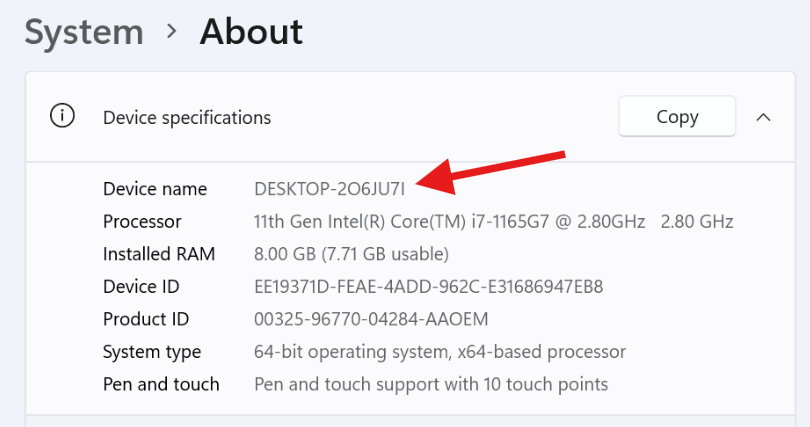Click the 8.00 GB RAM value

pyautogui.click(x=351, y=254)
